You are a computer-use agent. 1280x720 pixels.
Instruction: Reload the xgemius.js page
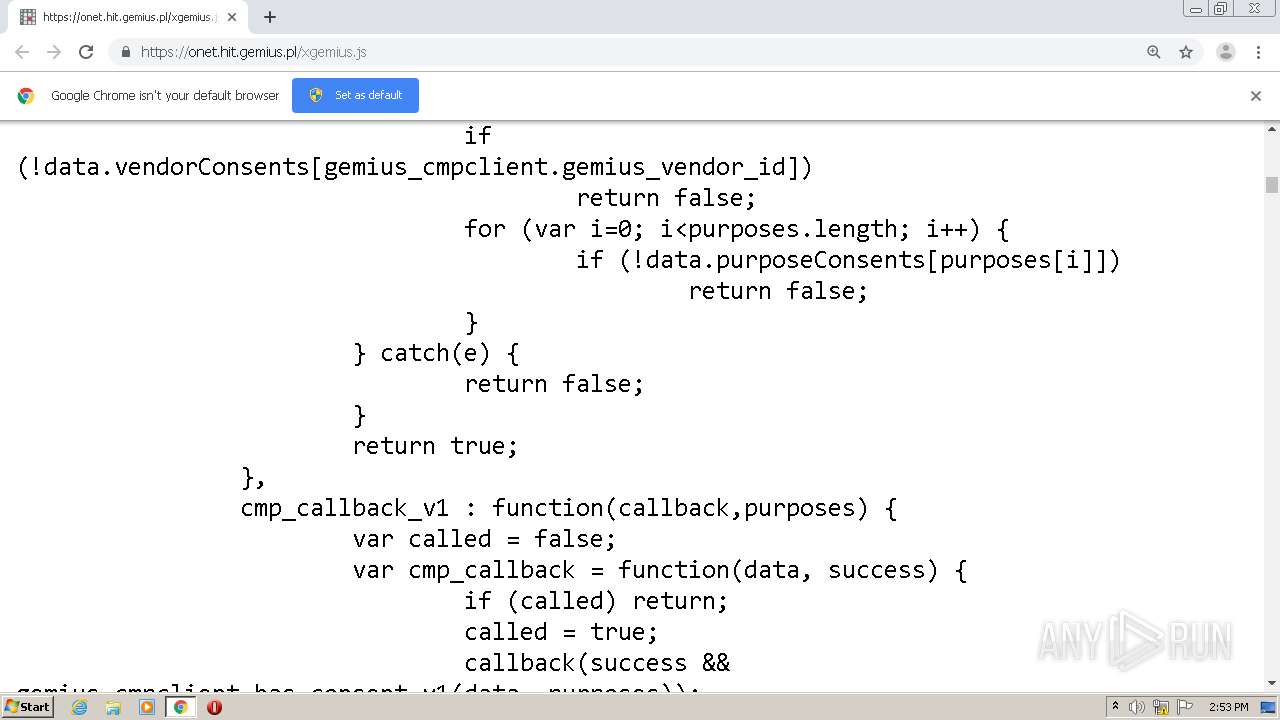86,52
